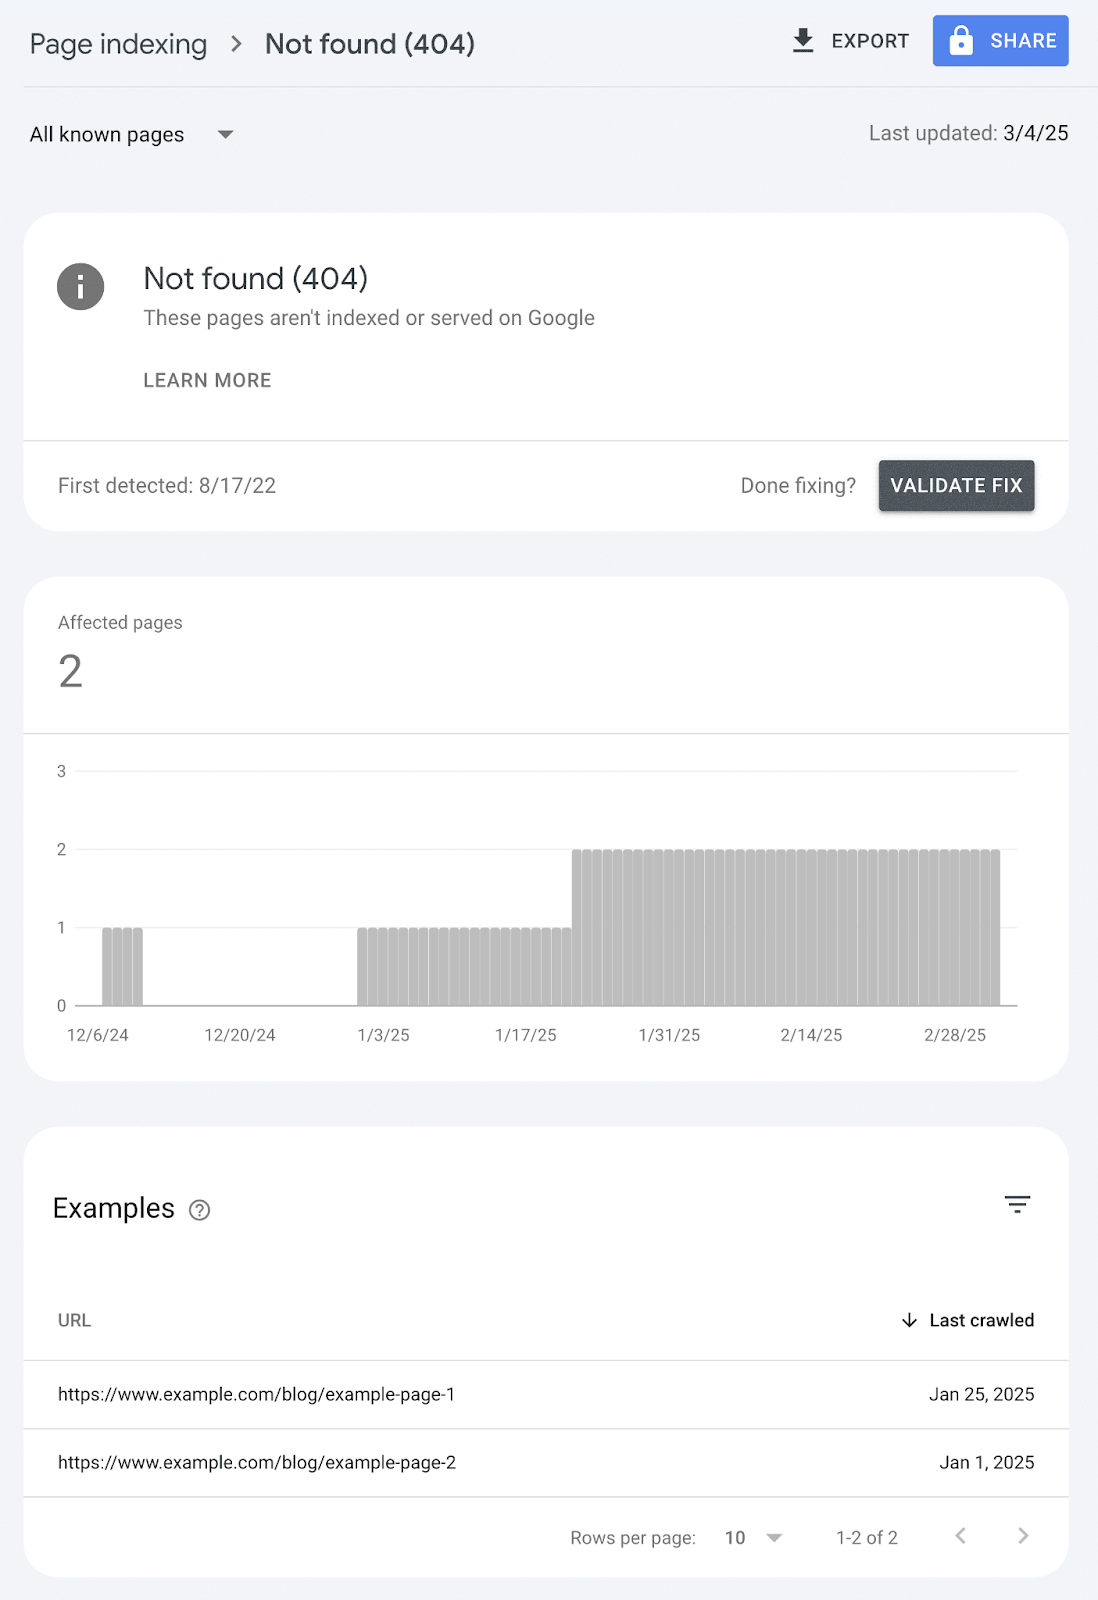The width and height of the screenshot is (1098, 1600).
Task: Navigate back to Page indexing breadcrumb
Action: point(118,44)
